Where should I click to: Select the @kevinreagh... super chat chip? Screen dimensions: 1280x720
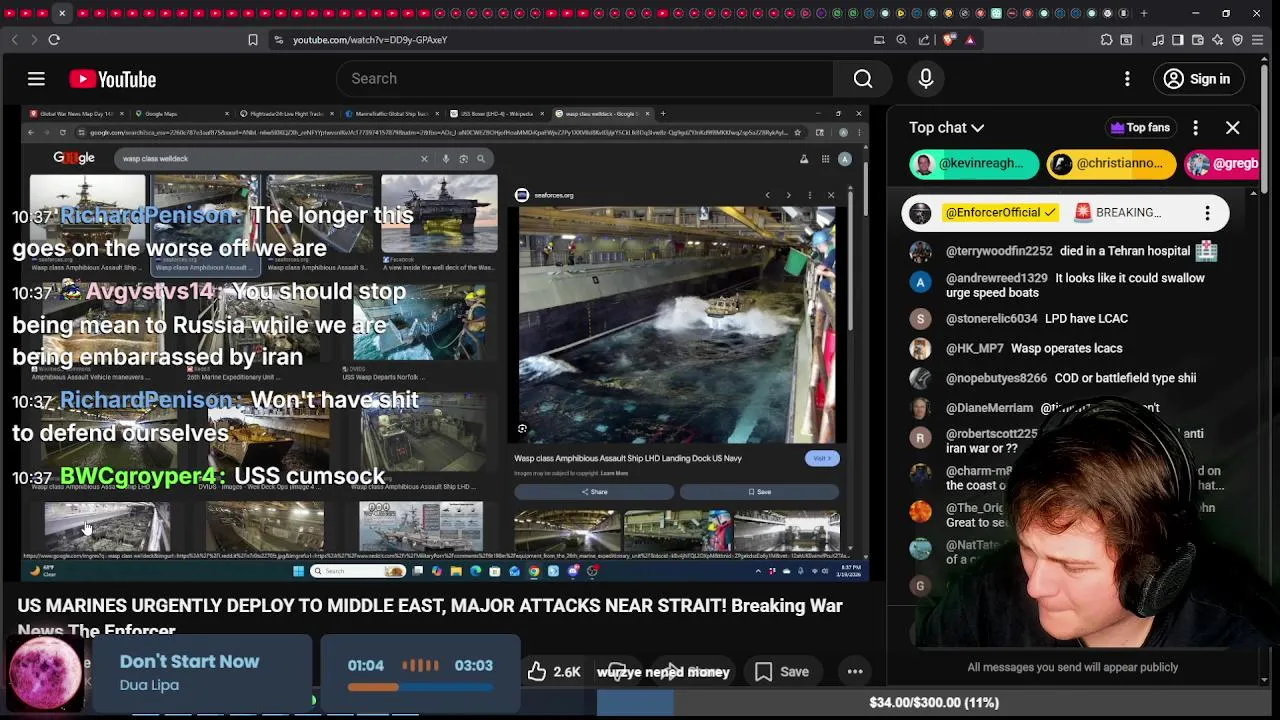point(974,163)
